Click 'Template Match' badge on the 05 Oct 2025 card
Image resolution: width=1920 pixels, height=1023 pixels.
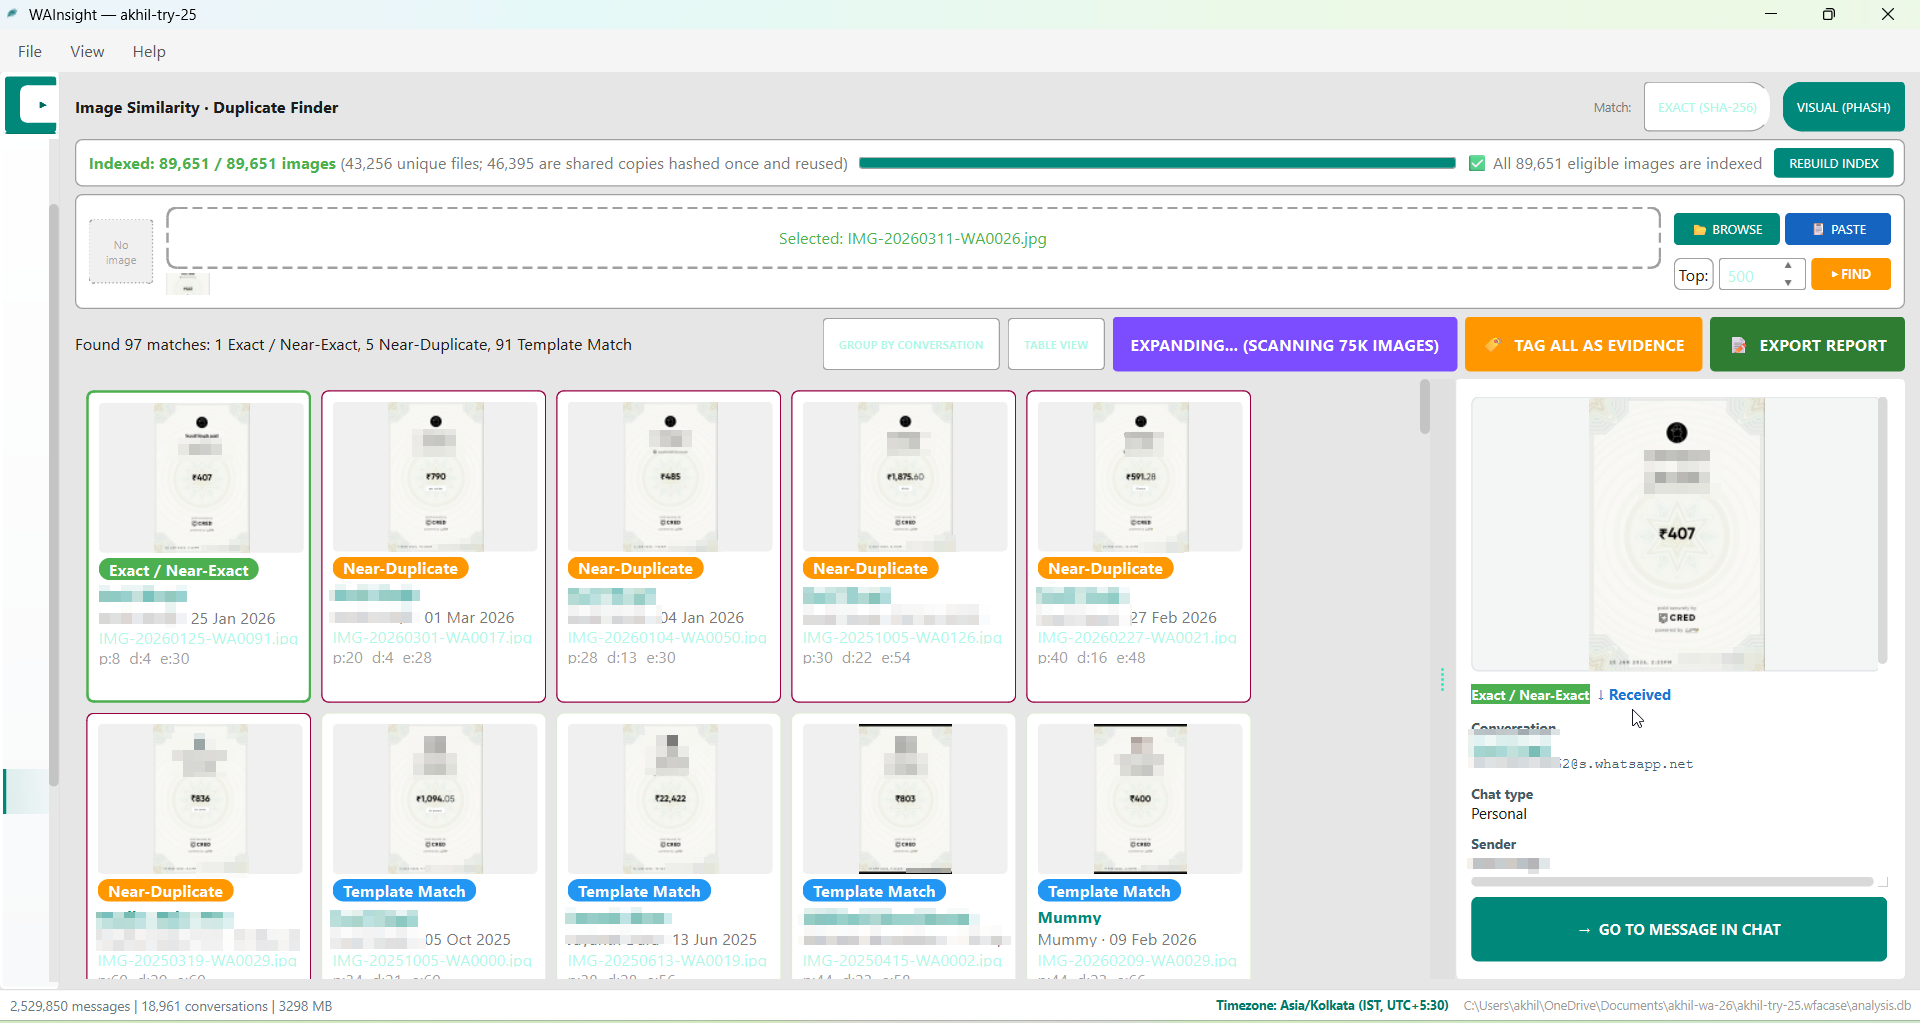coord(404,891)
